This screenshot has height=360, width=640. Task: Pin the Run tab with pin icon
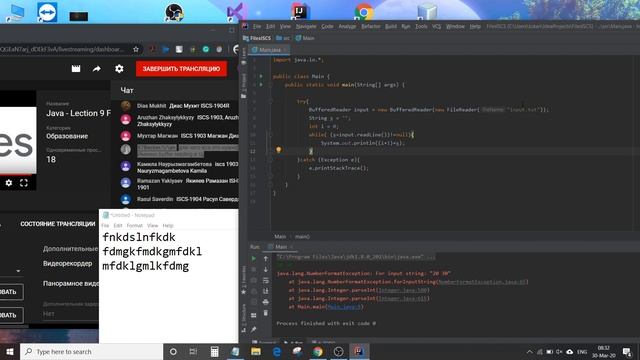coord(253,329)
